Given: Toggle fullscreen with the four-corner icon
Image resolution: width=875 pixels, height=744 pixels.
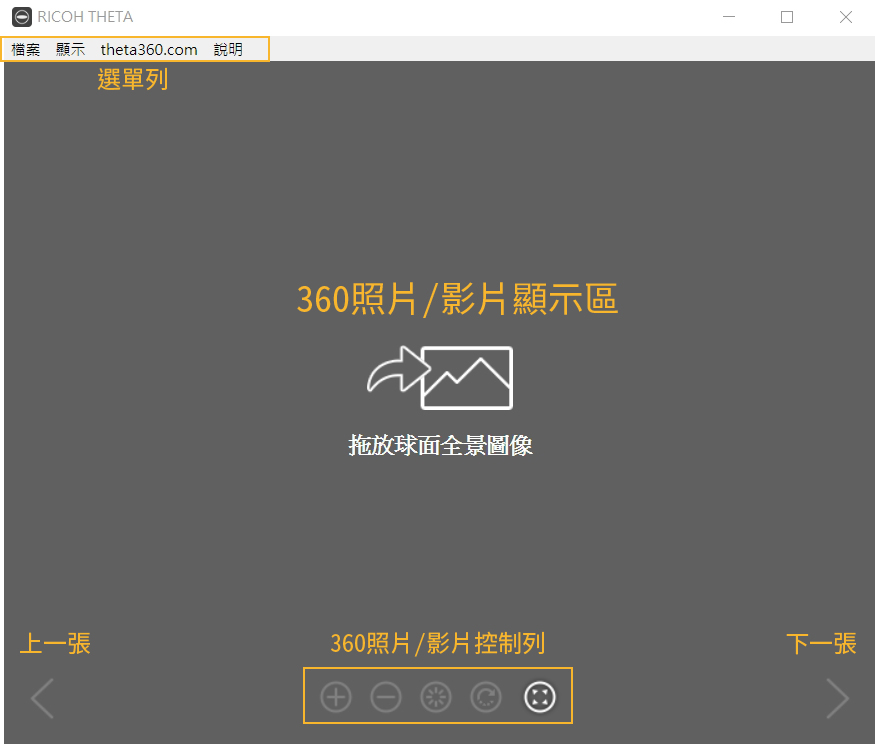Looking at the screenshot, I should coord(540,697).
